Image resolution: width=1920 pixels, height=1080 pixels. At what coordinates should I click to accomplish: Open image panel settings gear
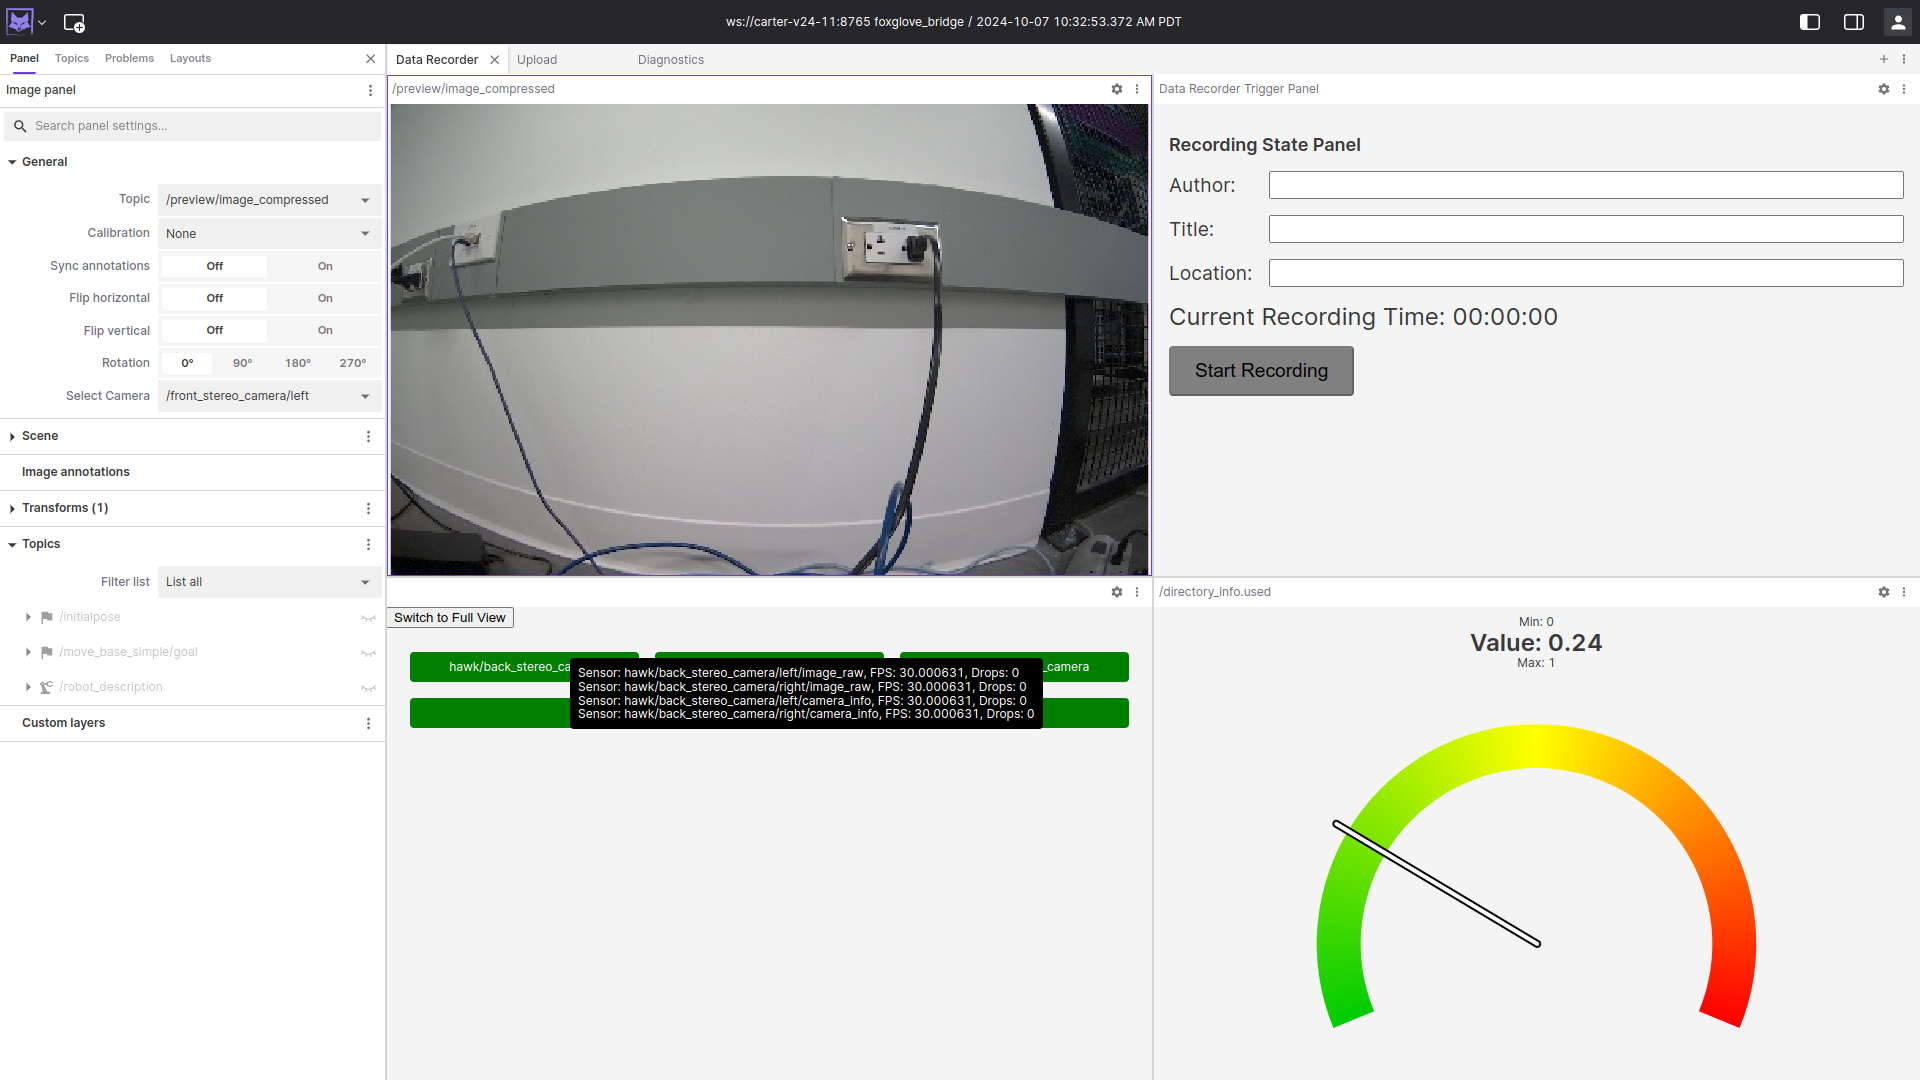pyautogui.click(x=1117, y=89)
